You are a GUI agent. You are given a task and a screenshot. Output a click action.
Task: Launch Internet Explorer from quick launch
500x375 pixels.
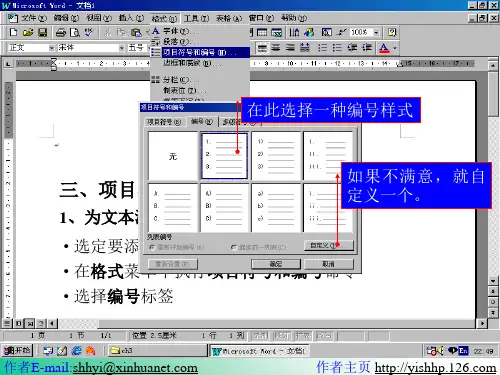[x=77, y=351]
